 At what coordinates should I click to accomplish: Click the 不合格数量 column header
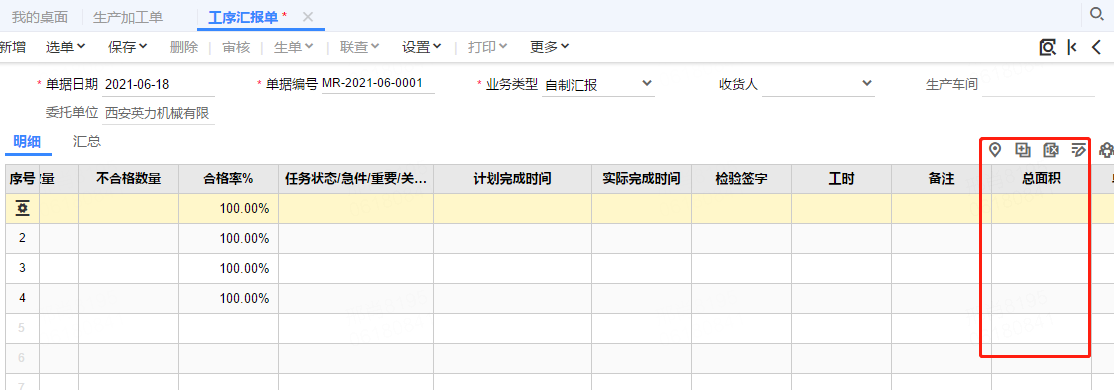pos(129,179)
